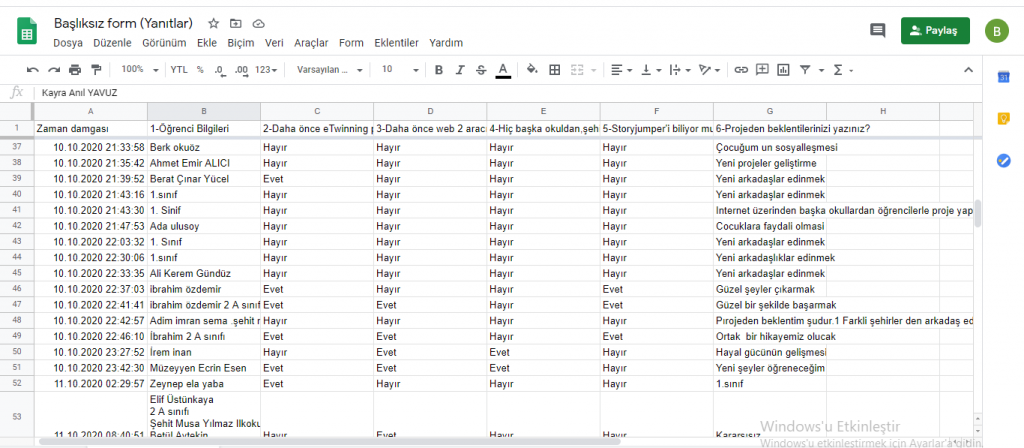Open the Veri menu

coord(273,43)
